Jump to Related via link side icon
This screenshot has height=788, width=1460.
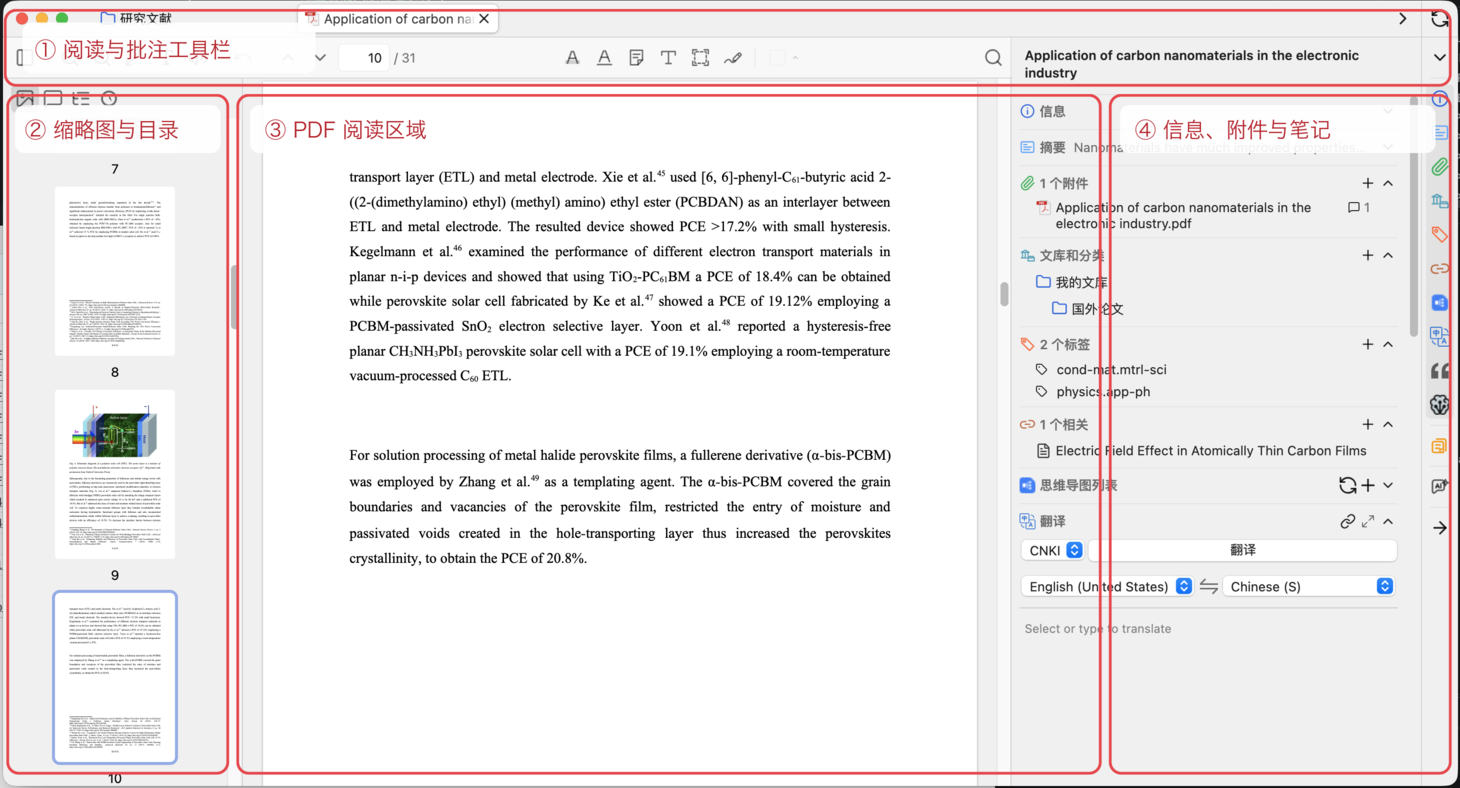coord(1440,269)
